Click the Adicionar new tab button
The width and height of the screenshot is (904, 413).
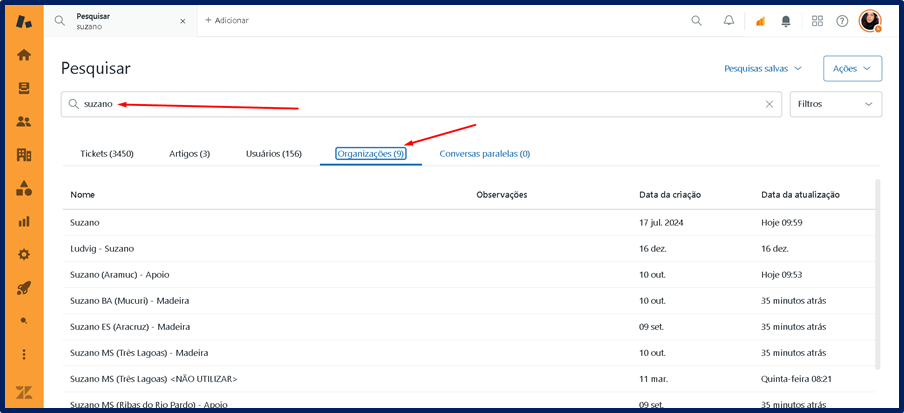tap(227, 20)
